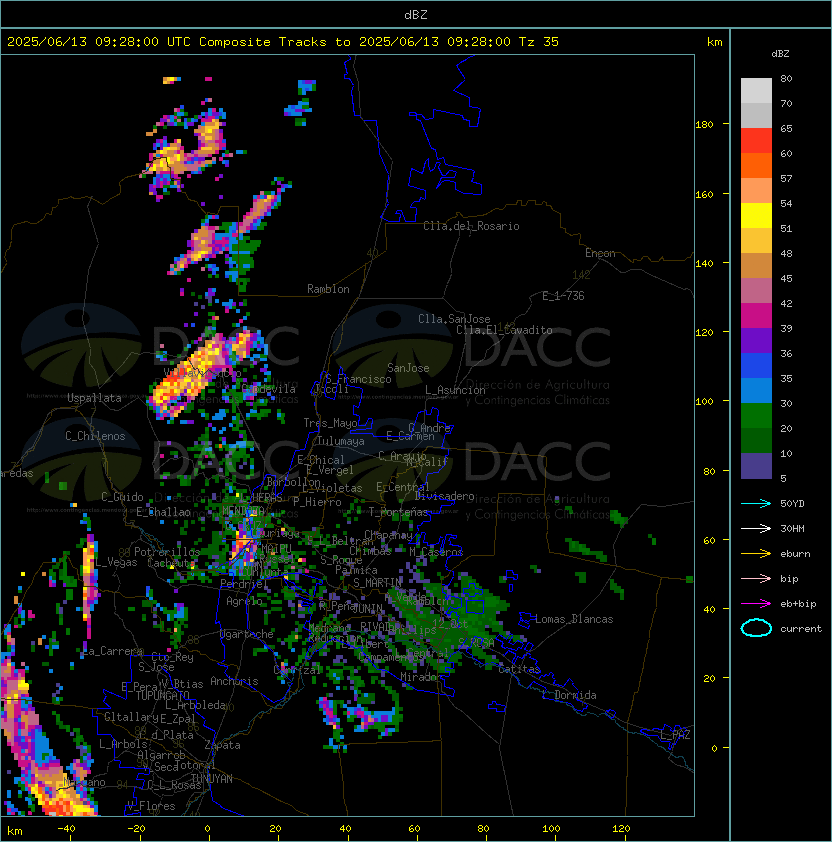Viewport: 832px width, 842px height.
Task: Click the 'Mirador' map label
Action: [421, 677]
